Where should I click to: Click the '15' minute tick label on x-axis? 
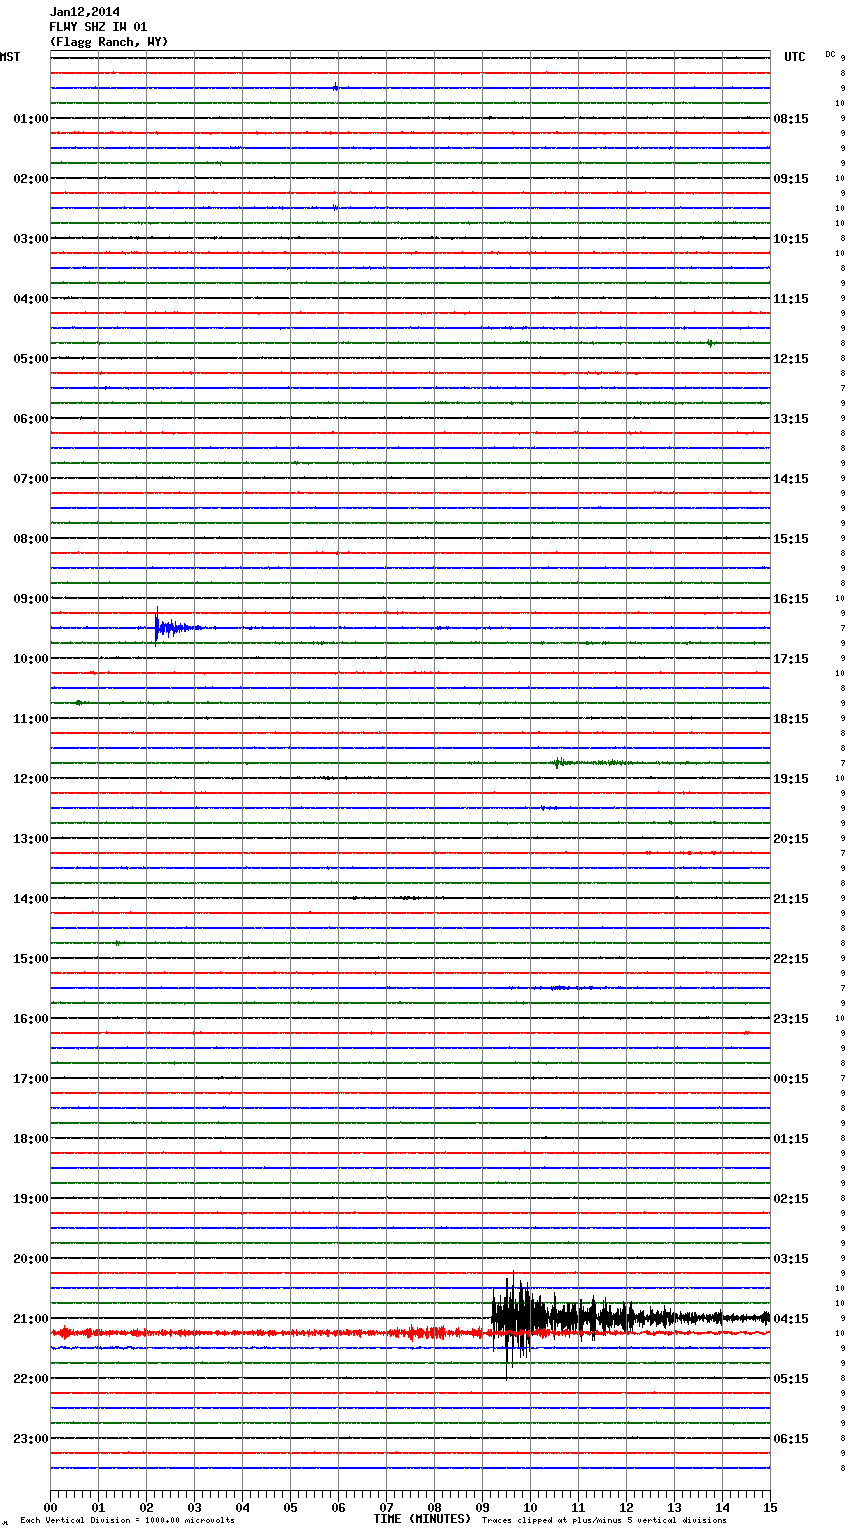(770, 1507)
